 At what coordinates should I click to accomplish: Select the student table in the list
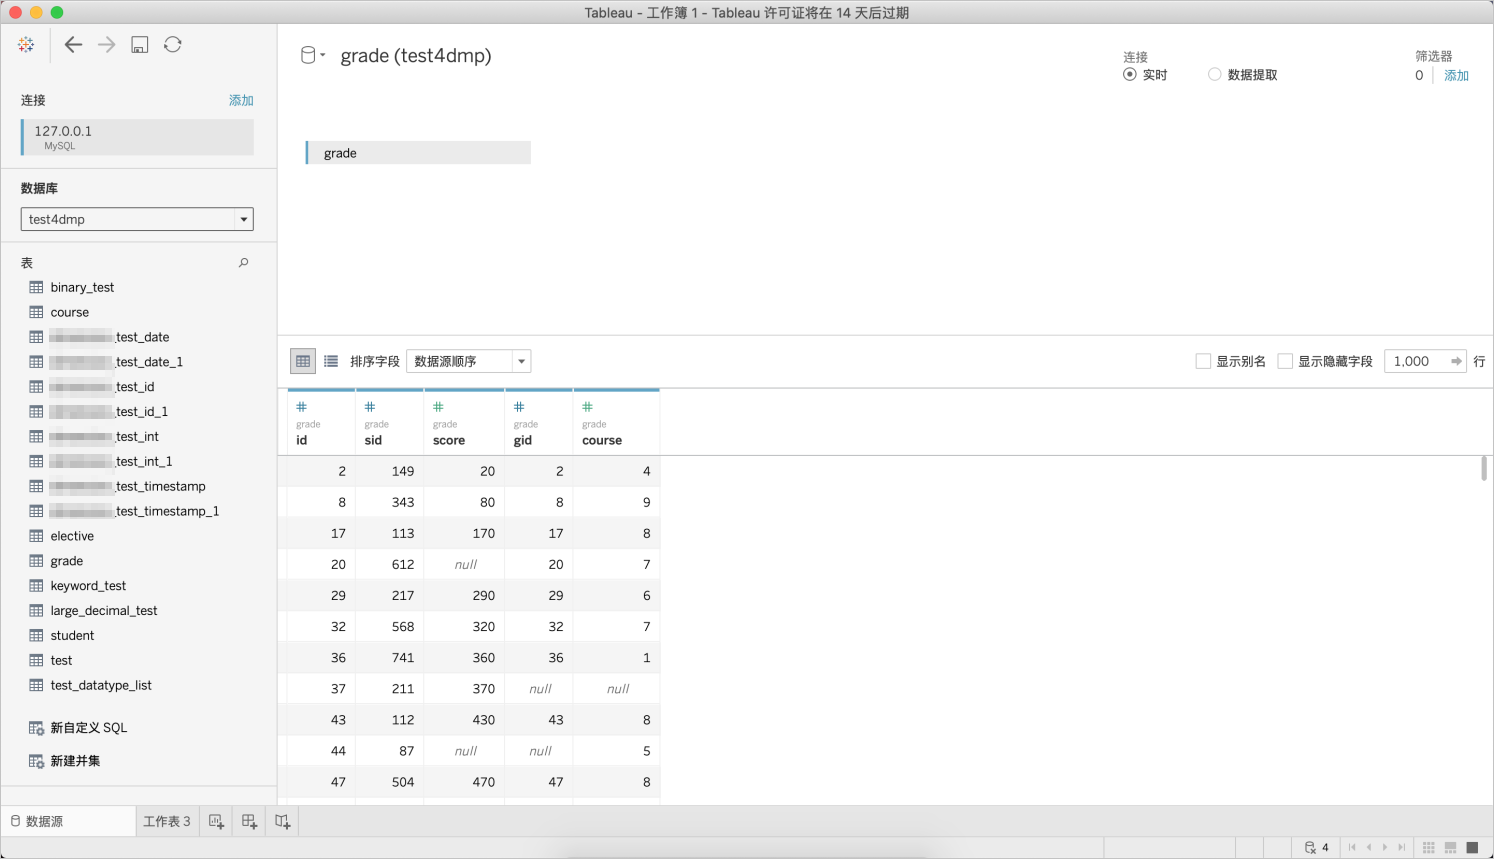pos(72,636)
